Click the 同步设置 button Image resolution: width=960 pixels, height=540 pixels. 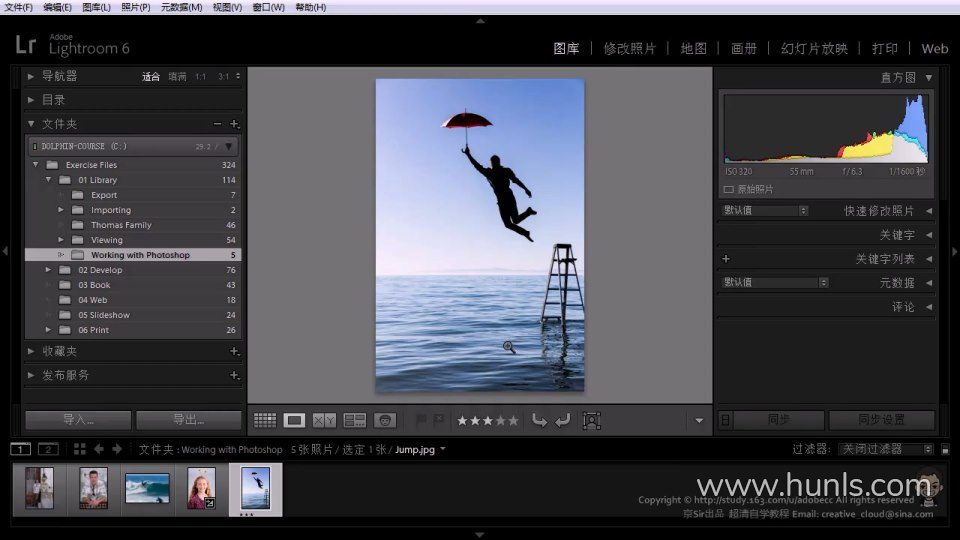click(x=881, y=420)
